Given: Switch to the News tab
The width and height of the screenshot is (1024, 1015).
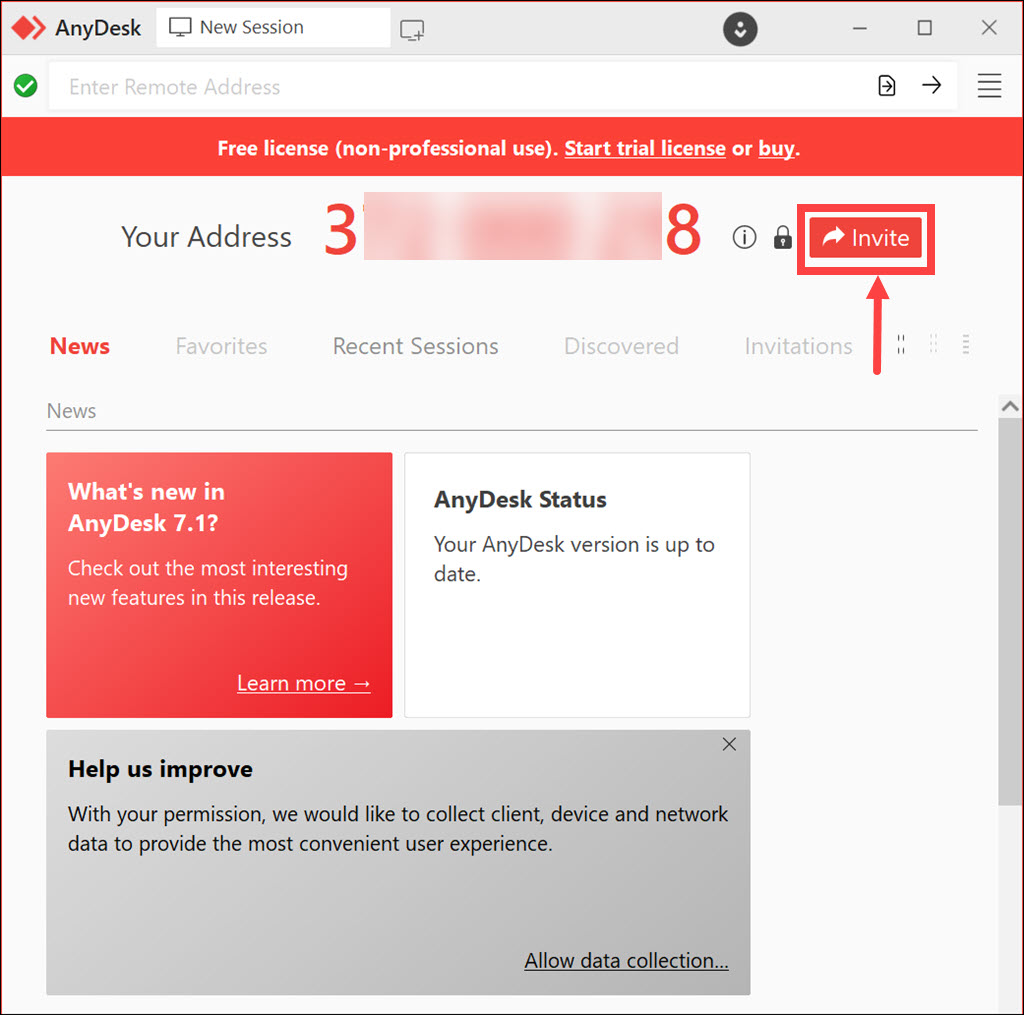Looking at the screenshot, I should click(80, 346).
